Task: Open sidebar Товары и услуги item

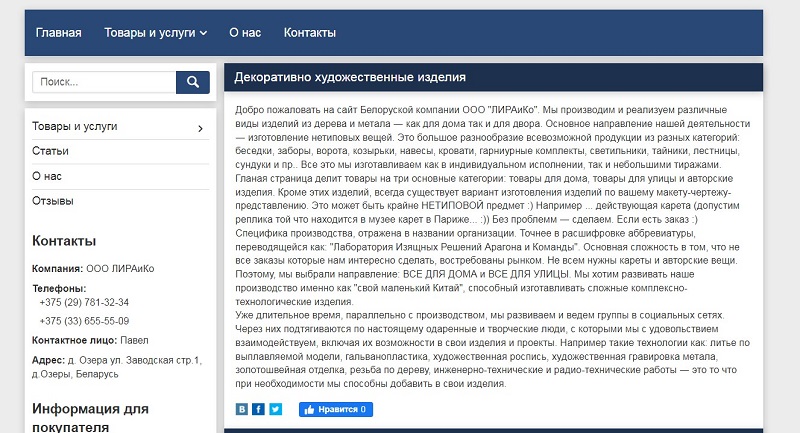Action: coord(74,126)
